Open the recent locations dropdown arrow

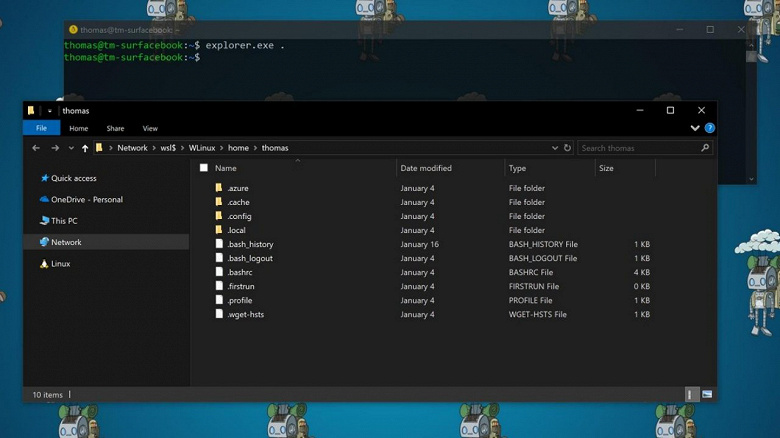point(70,148)
